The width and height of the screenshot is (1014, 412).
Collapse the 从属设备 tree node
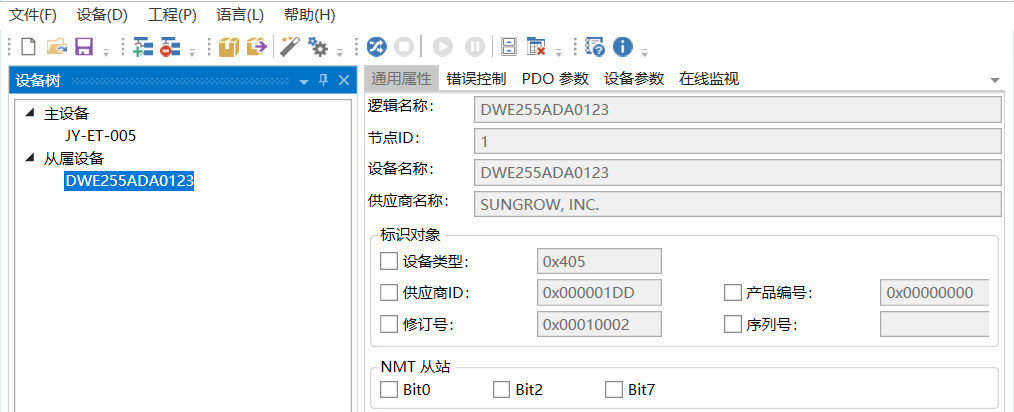29,158
